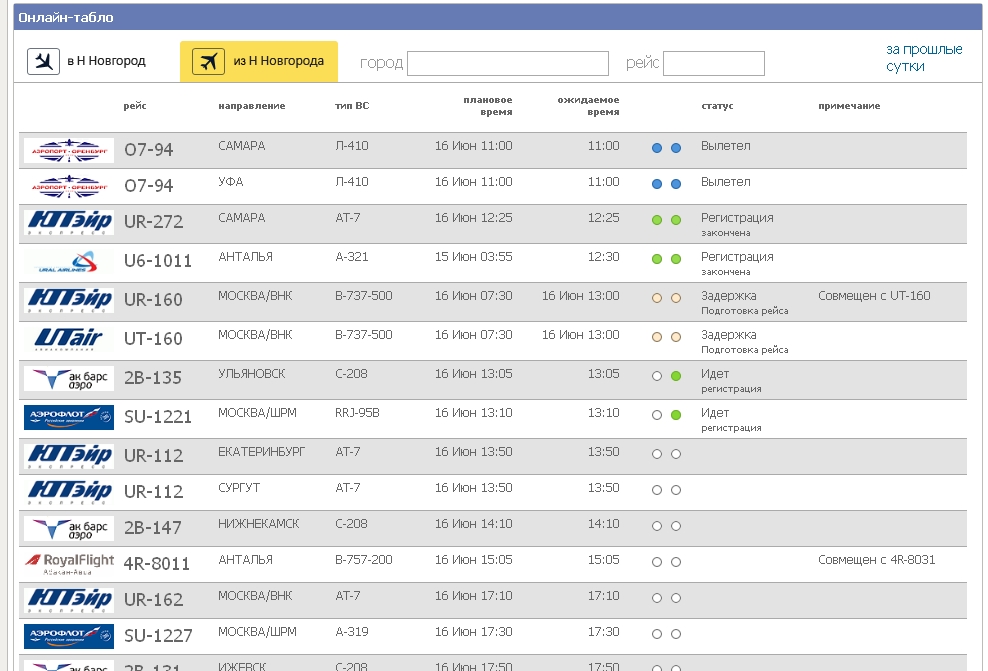Image resolution: width=988 pixels, height=671 pixels.
Task: Click the 'примечание' column header
Action: (849, 106)
